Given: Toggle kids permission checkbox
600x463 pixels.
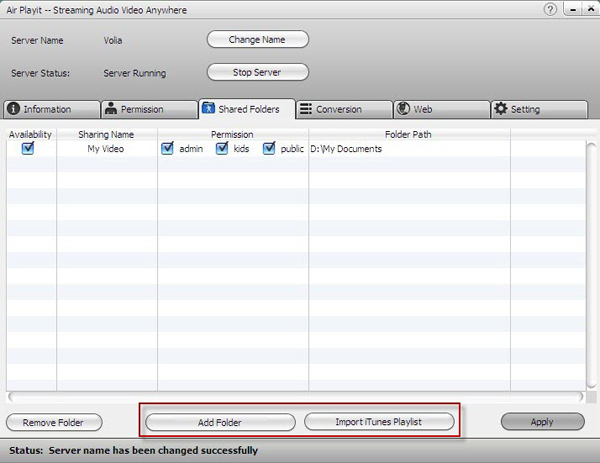Looking at the screenshot, I should click(222, 148).
